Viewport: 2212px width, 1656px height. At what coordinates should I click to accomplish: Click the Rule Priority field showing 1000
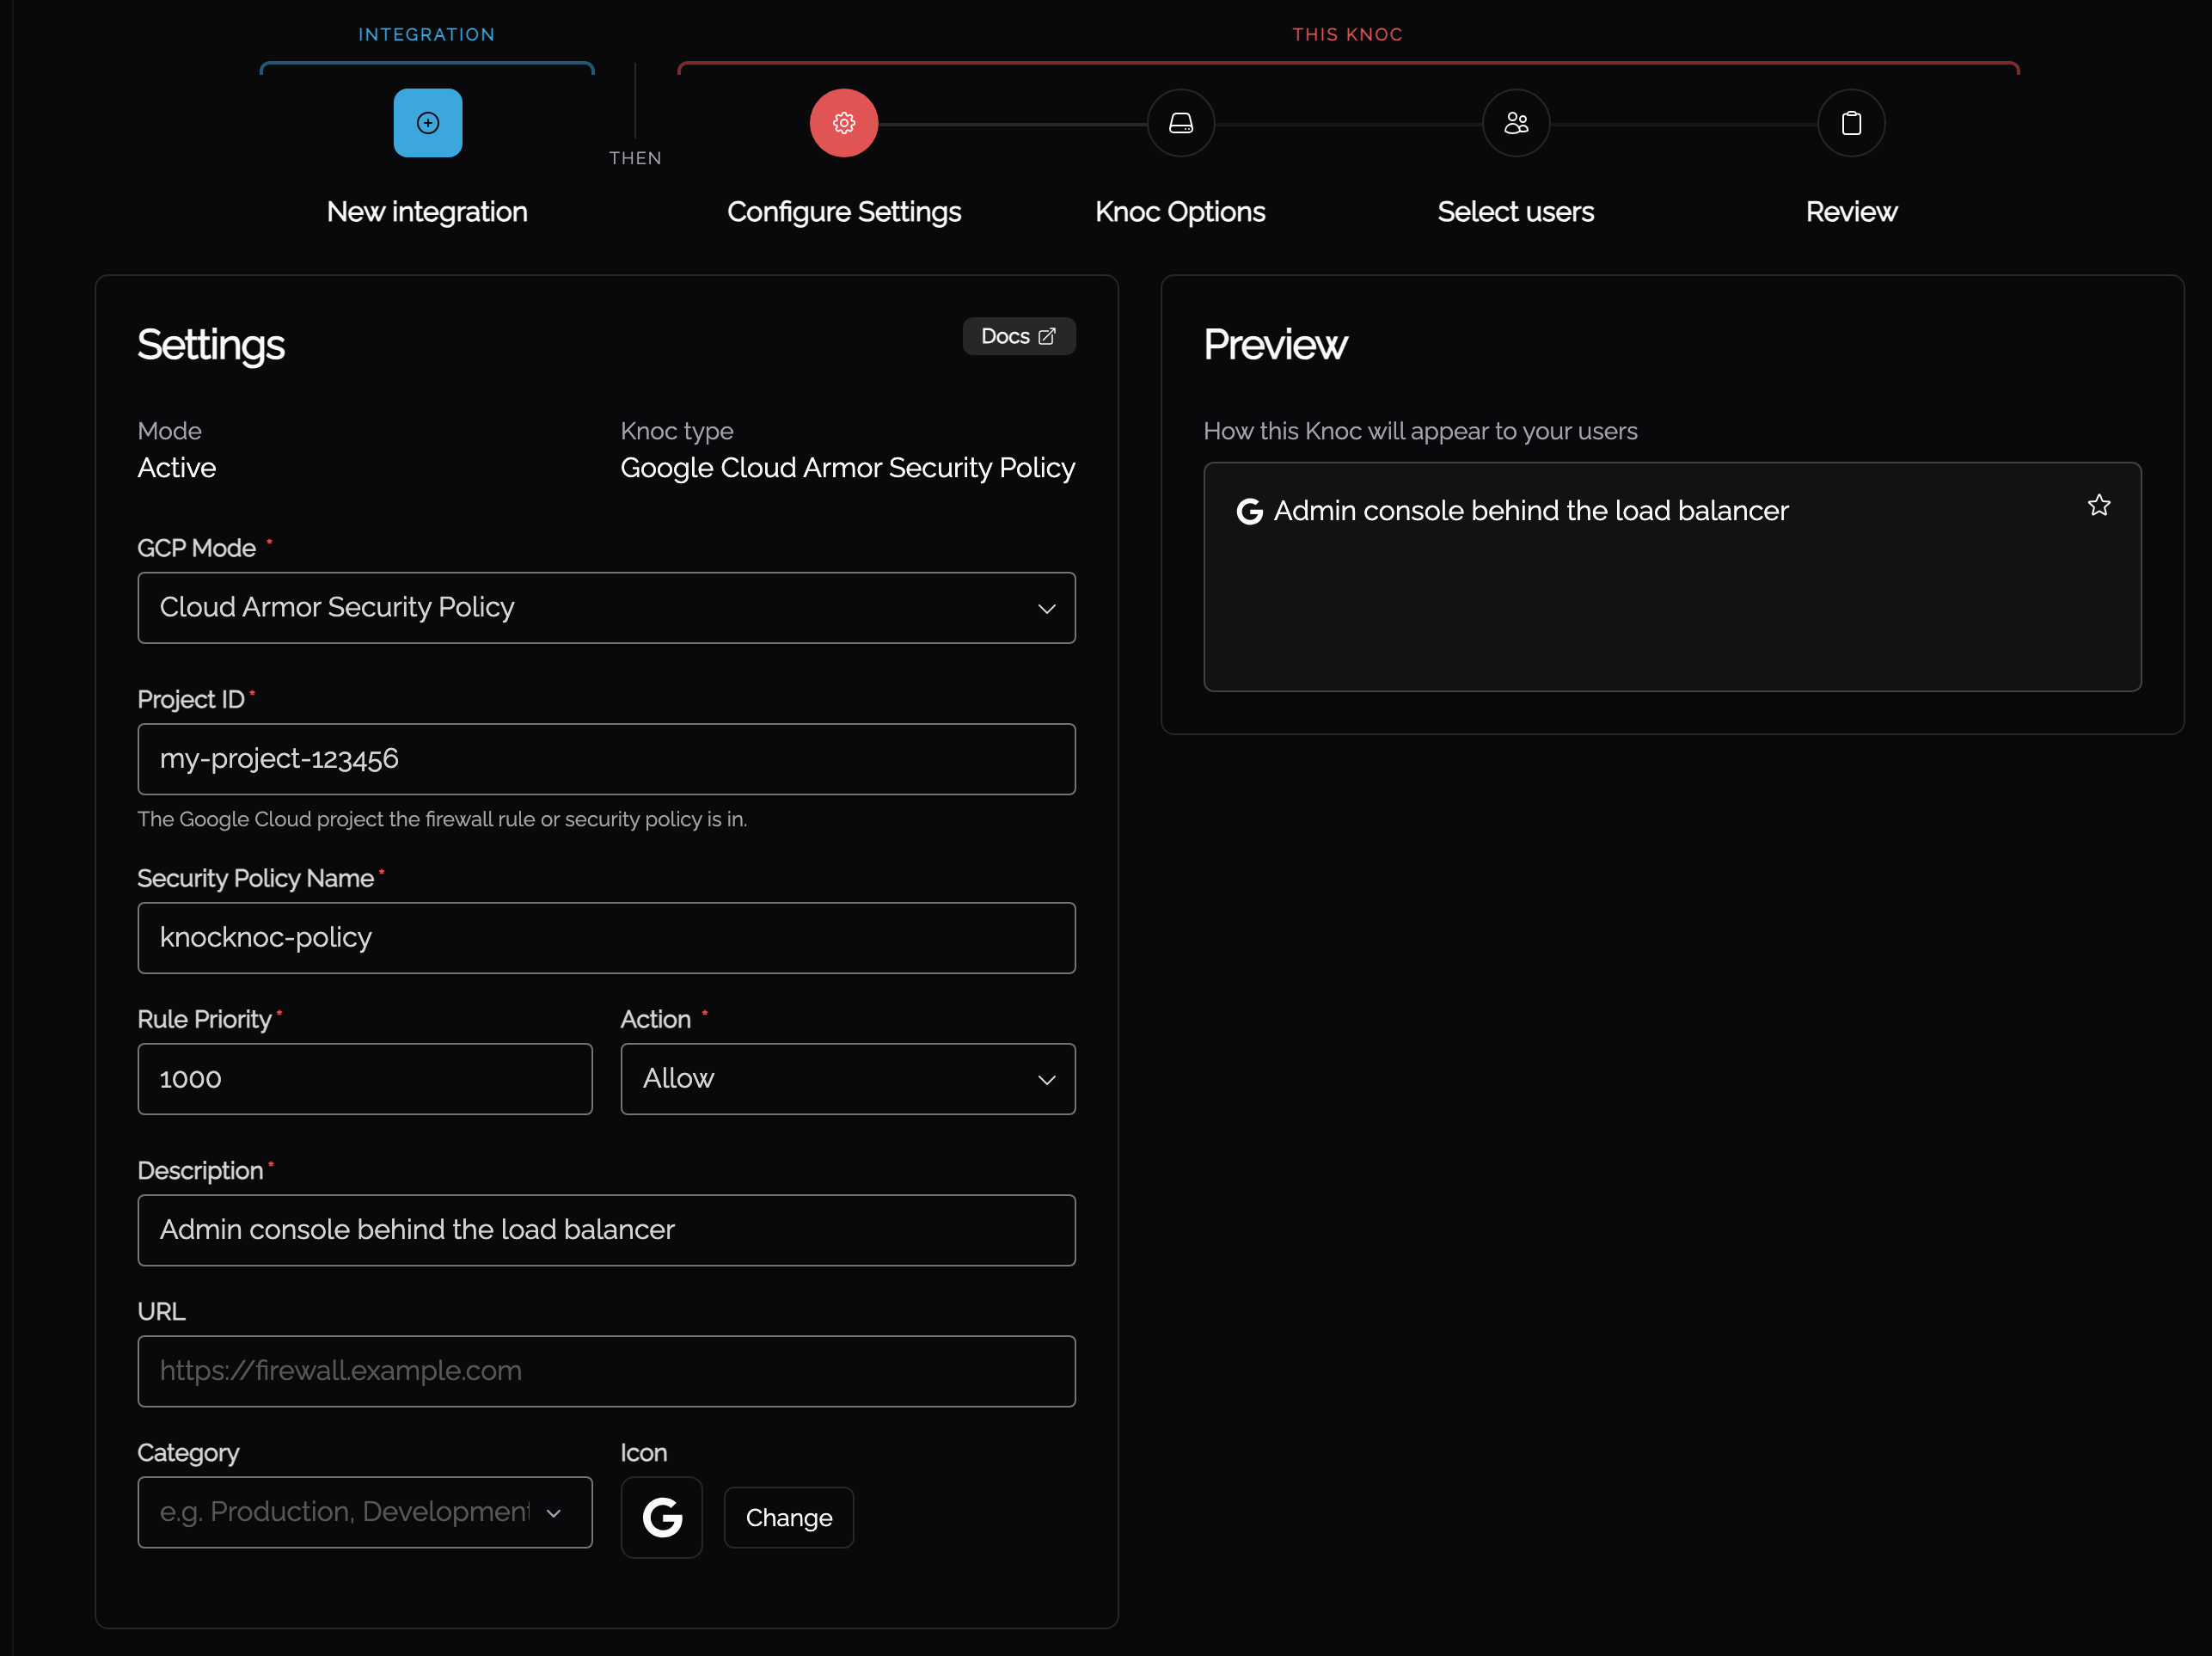[365, 1079]
